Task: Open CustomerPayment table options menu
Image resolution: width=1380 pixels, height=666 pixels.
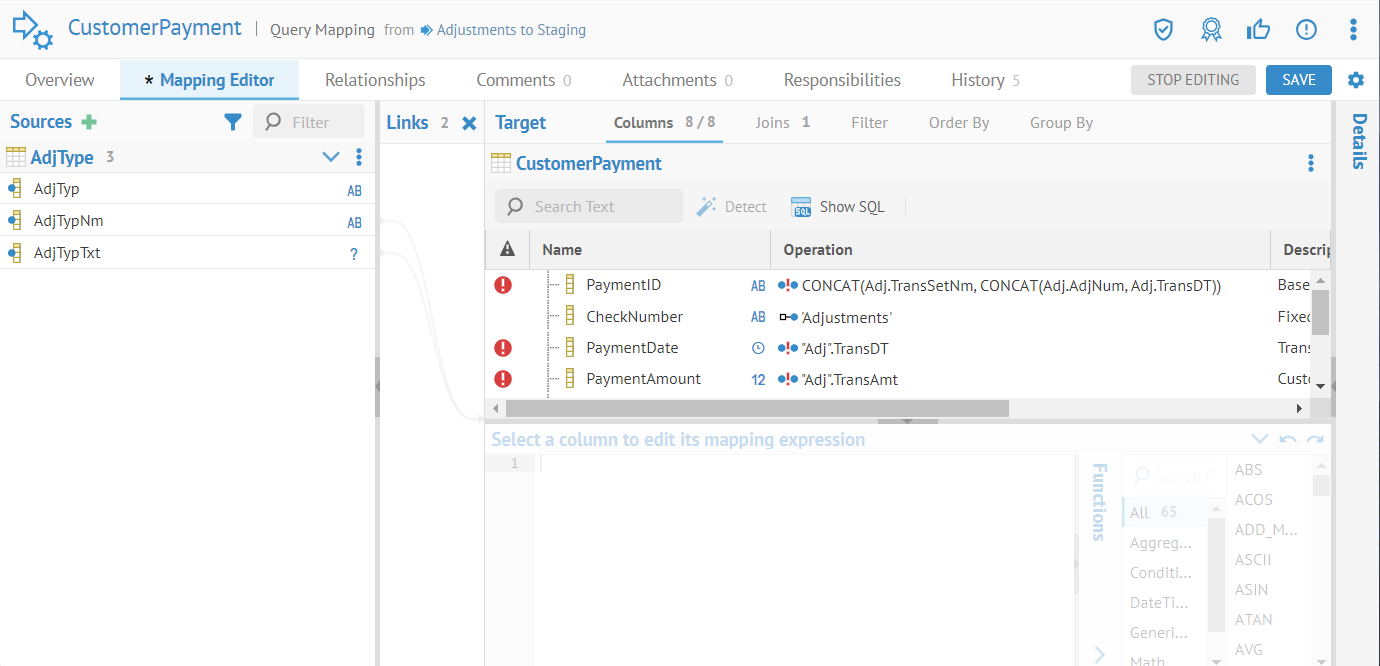Action: point(1311,164)
